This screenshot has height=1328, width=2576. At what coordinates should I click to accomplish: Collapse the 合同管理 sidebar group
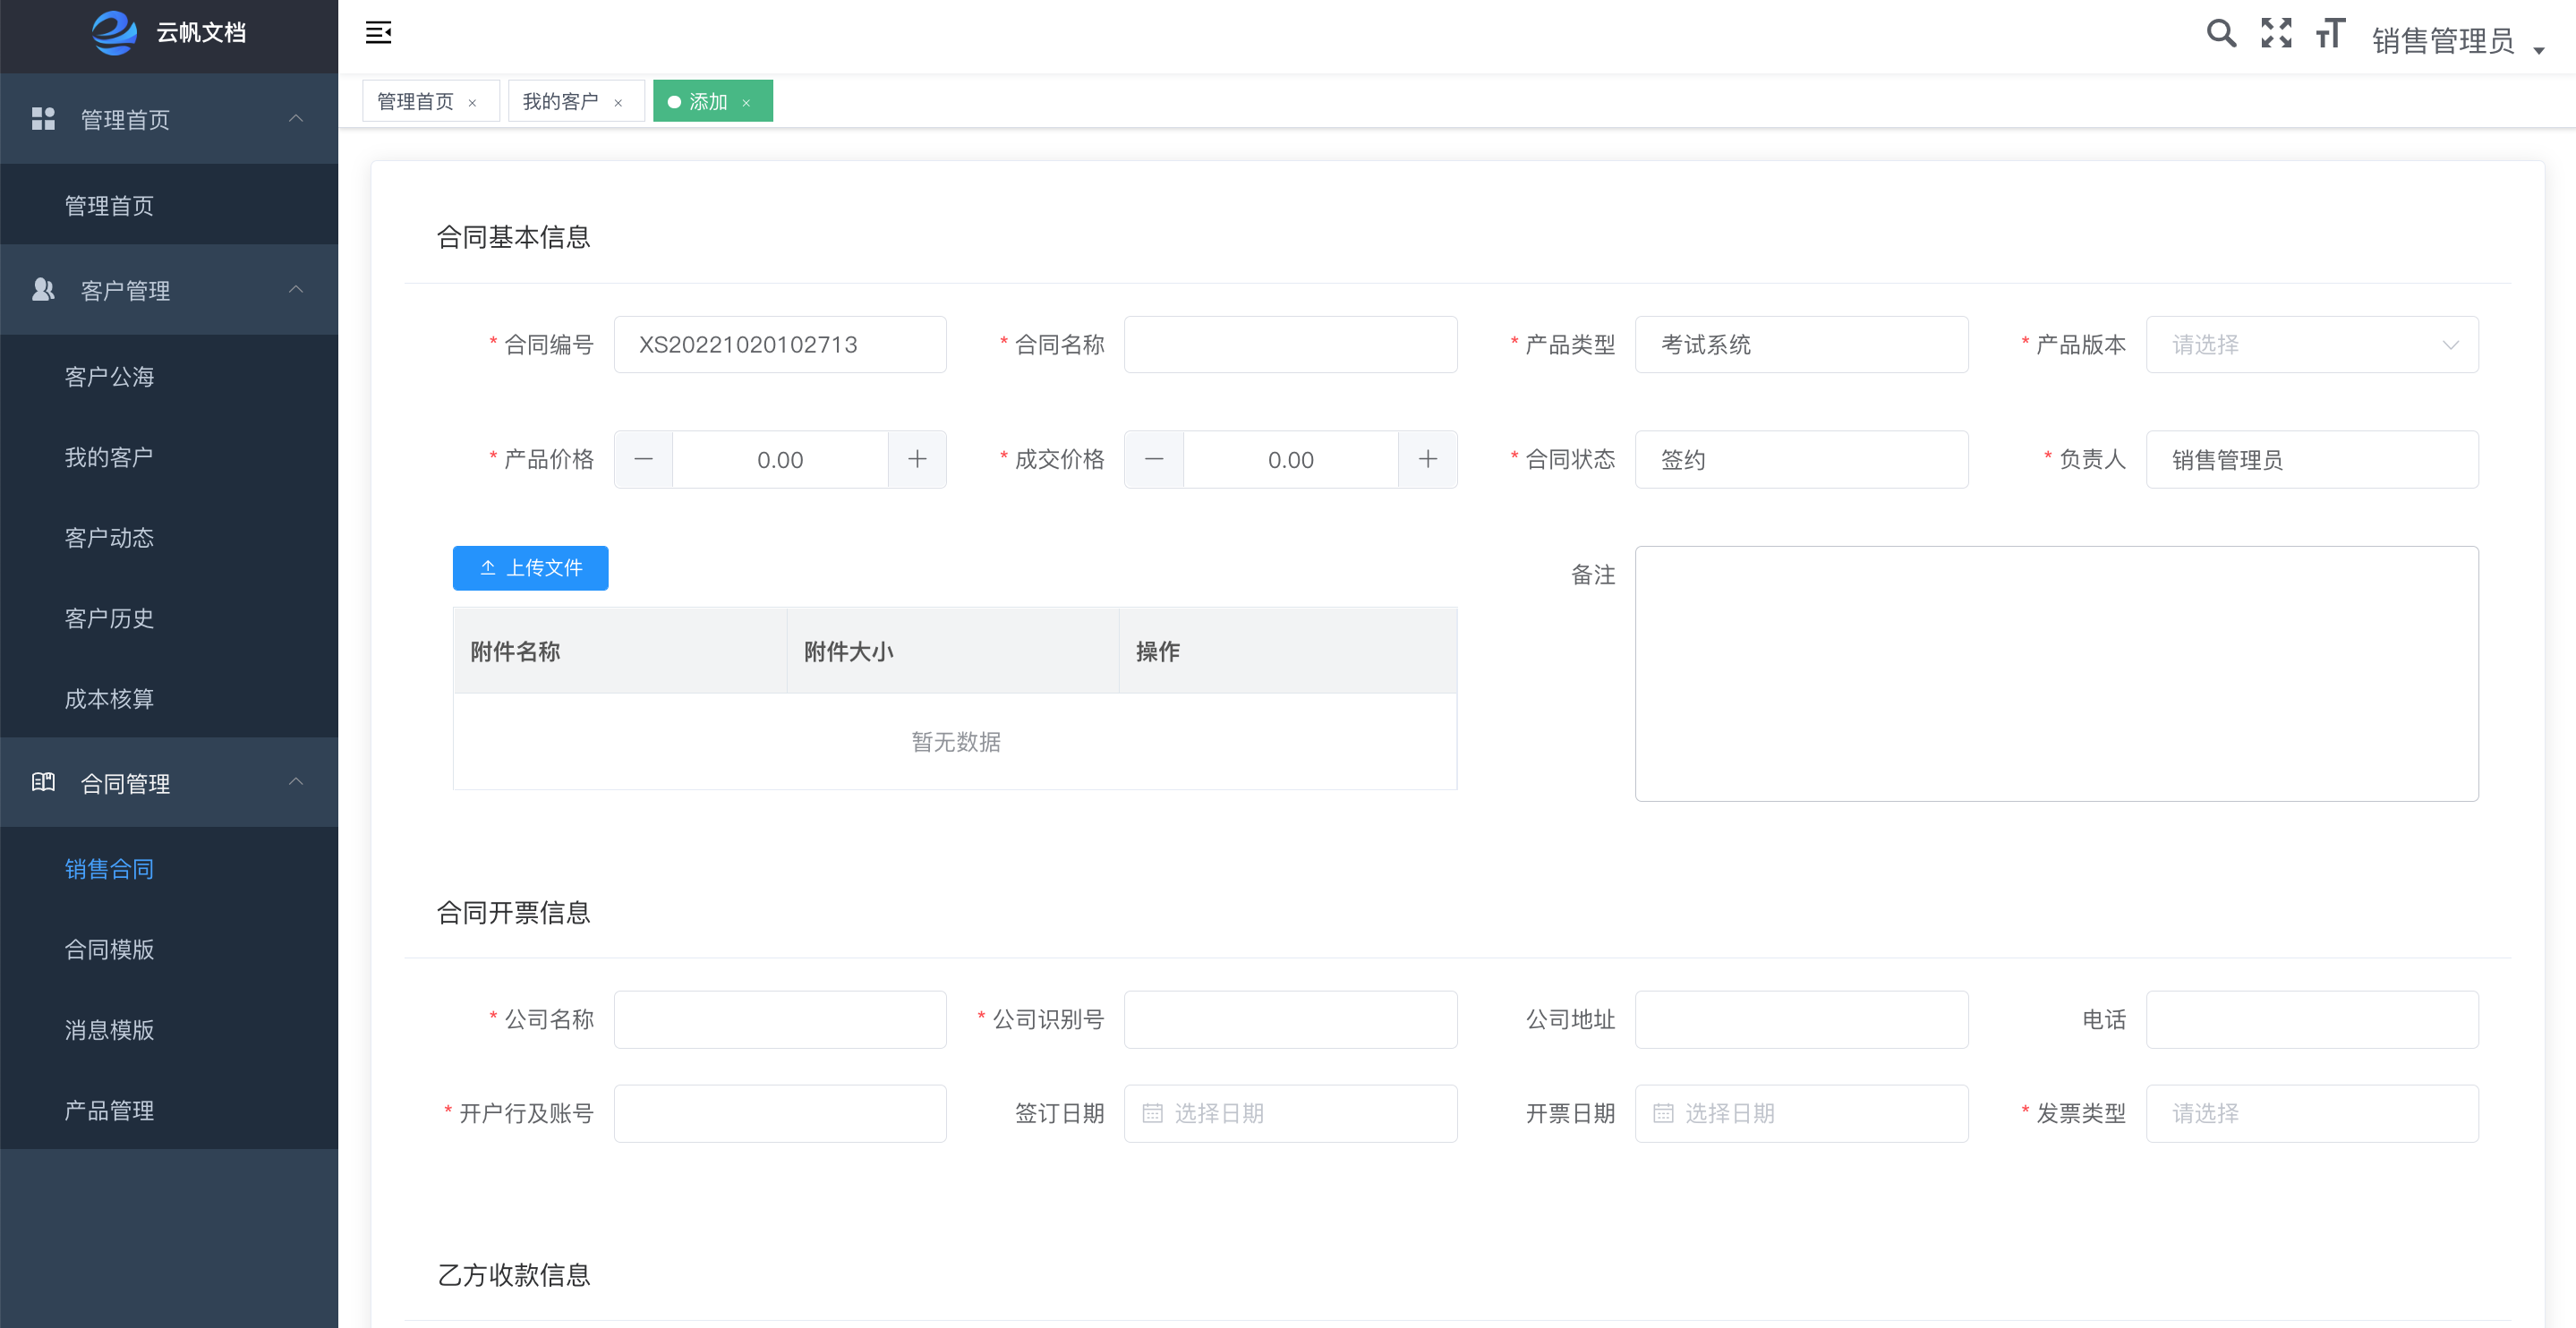[x=296, y=782]
